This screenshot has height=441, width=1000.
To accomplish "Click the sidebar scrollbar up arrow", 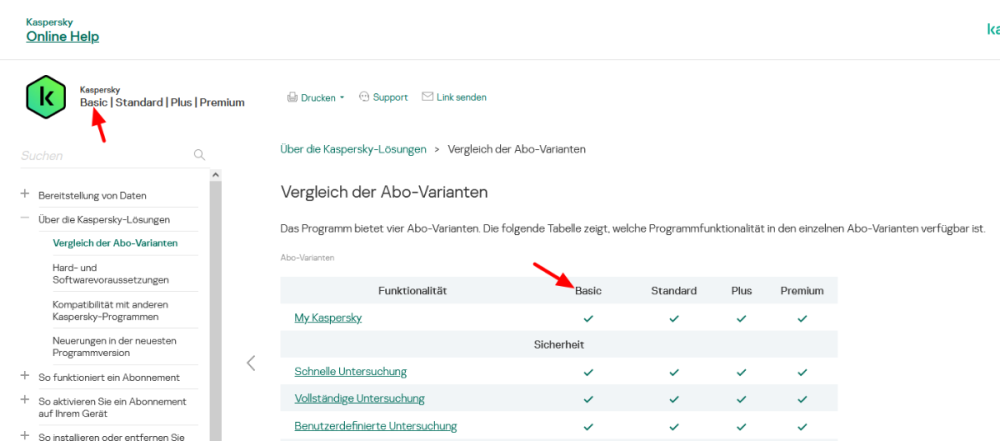I will (216, 174).
